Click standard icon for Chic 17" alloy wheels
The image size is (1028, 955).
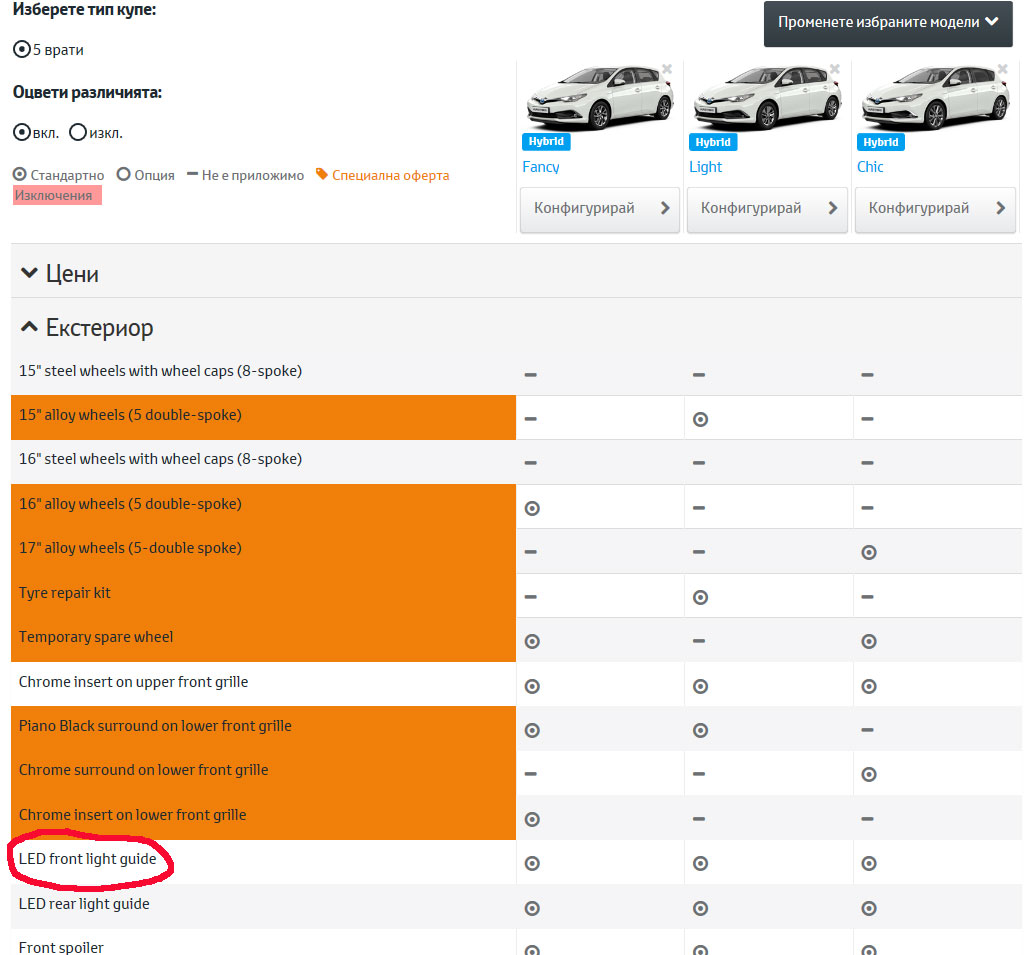pyautogui.click(x=868, y=552)
